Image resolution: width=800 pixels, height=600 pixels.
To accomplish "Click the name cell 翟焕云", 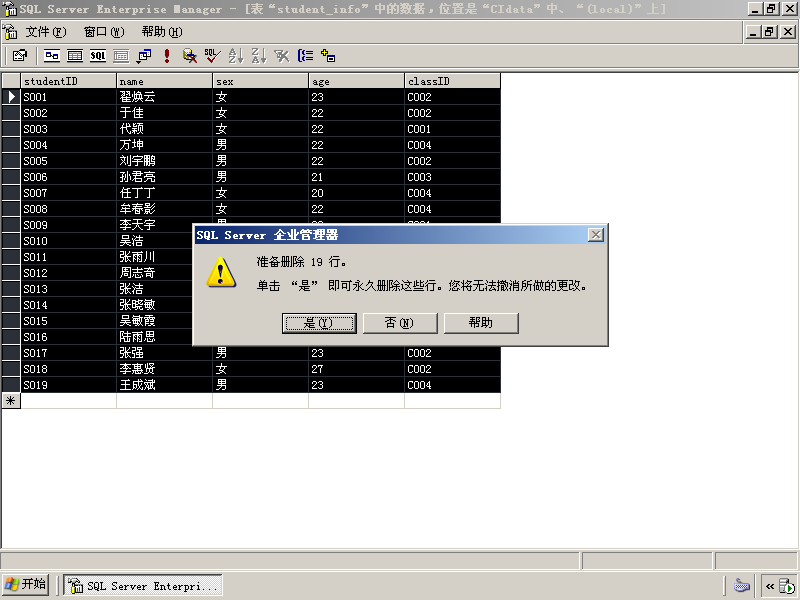I will pyautogui.click(x=164, y=96).
